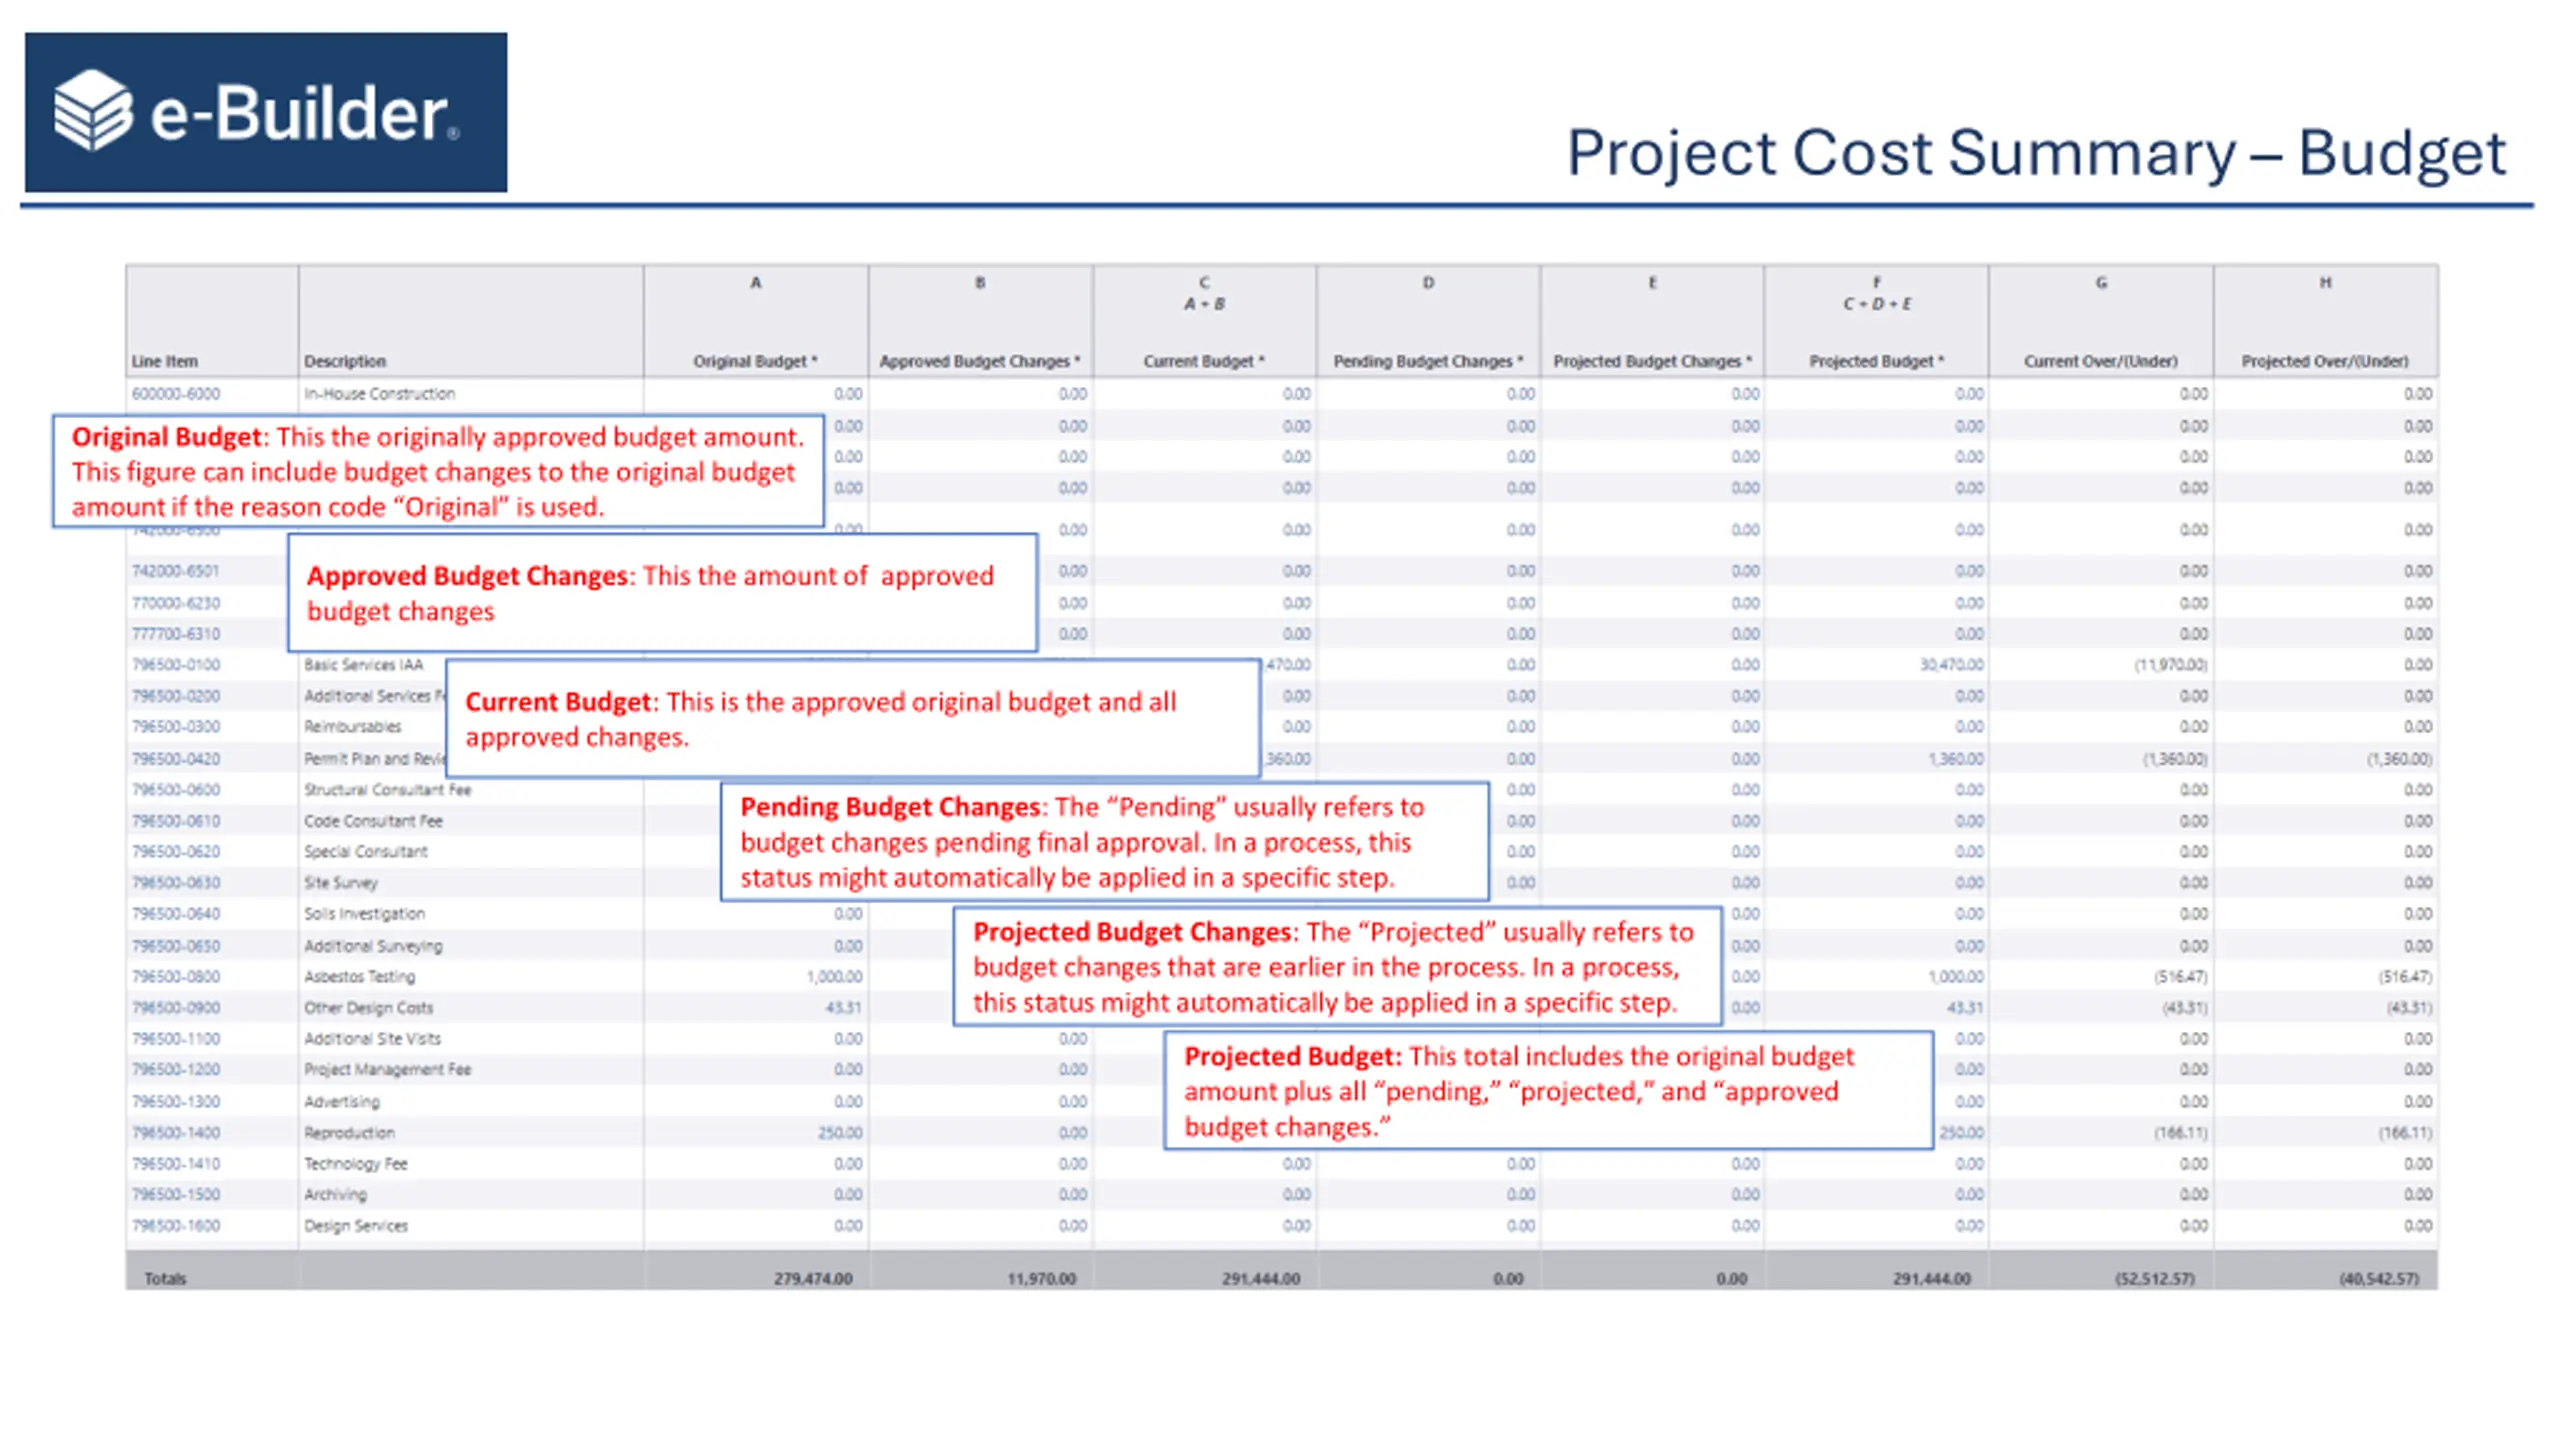Click Reproduction's 250.00 Original Budget value

tap(840, 1133)
